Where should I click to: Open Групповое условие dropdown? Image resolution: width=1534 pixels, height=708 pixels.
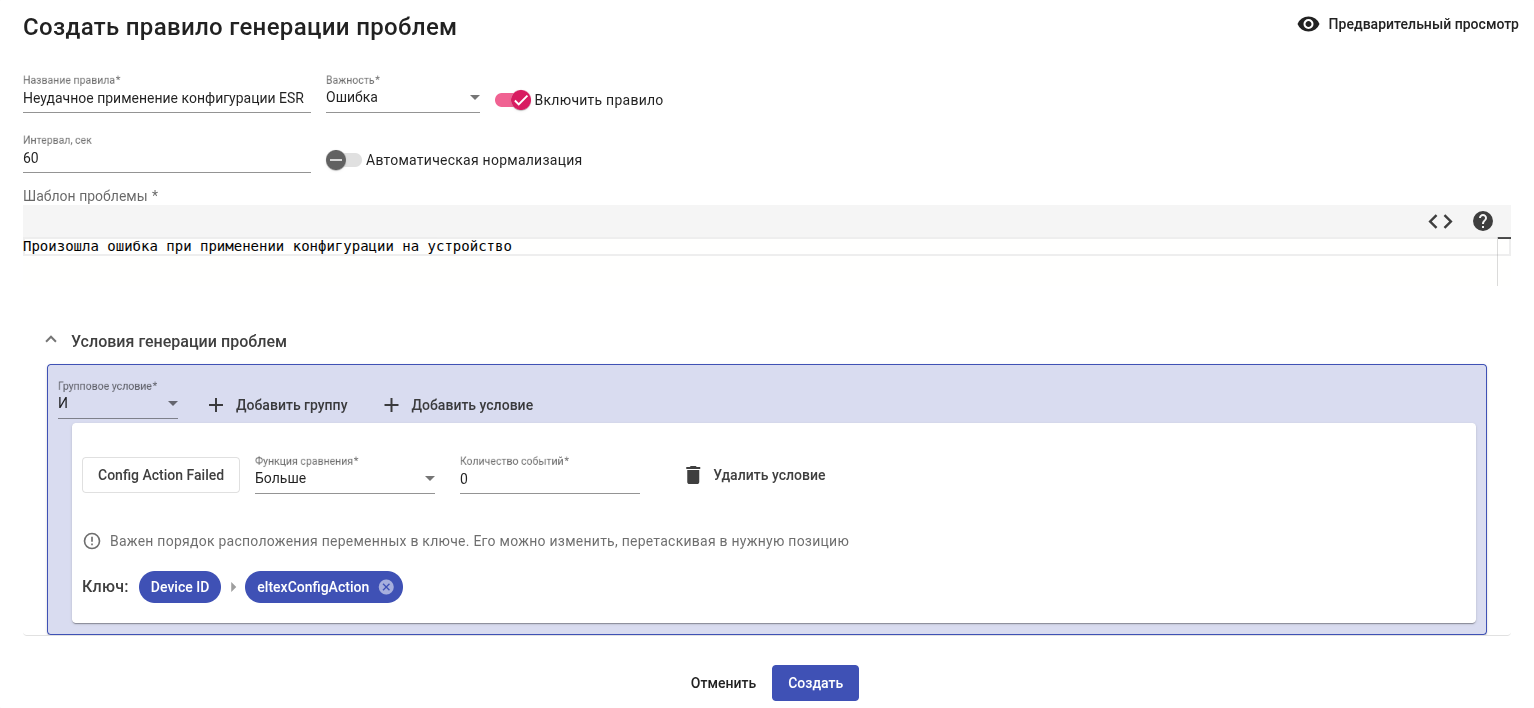pos(118,403)
